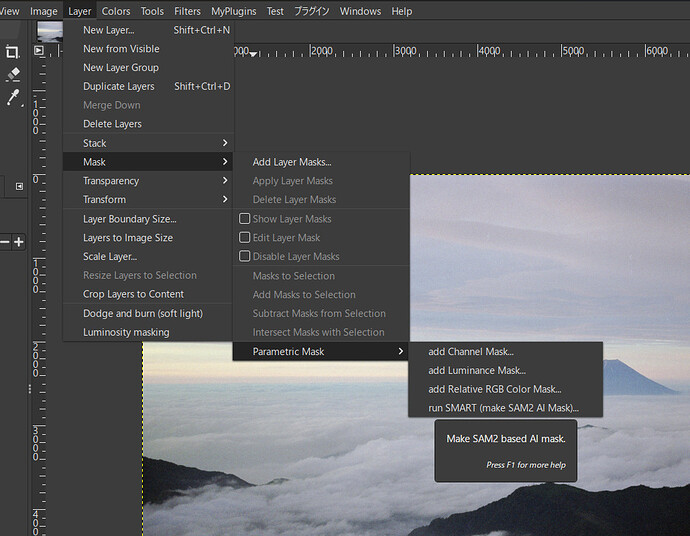
Task: Select the Crop tool
Action: [x=12, y=51]
